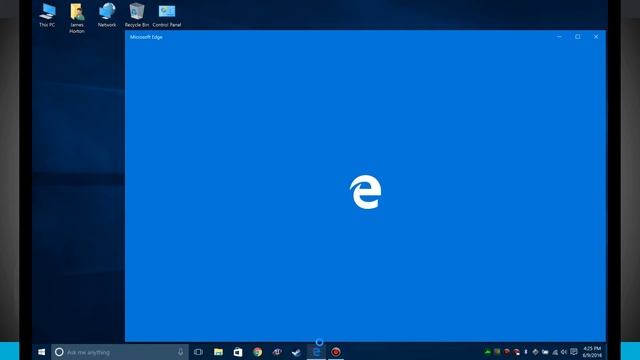The image size is (640, 360).
Task: Click the green arrow tray icon
Action: 487,352
